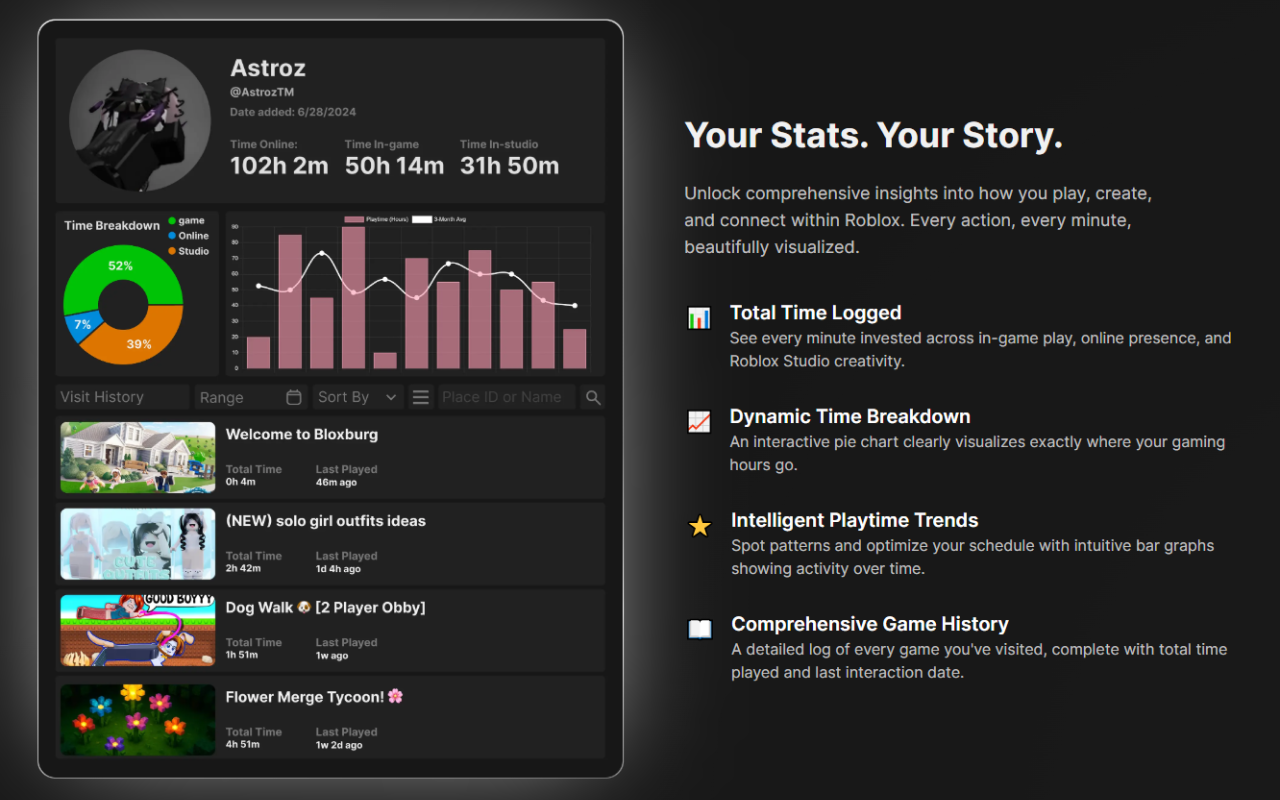The image size is (1280, 800).
Task: Click the book icon beside Comprehensive Game History
Action: (x=700, y=629)
